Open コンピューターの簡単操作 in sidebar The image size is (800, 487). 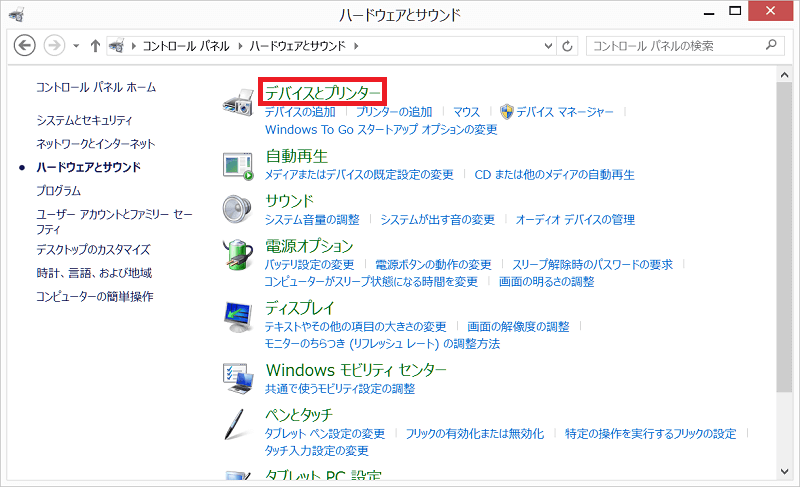tap(94, 296)
